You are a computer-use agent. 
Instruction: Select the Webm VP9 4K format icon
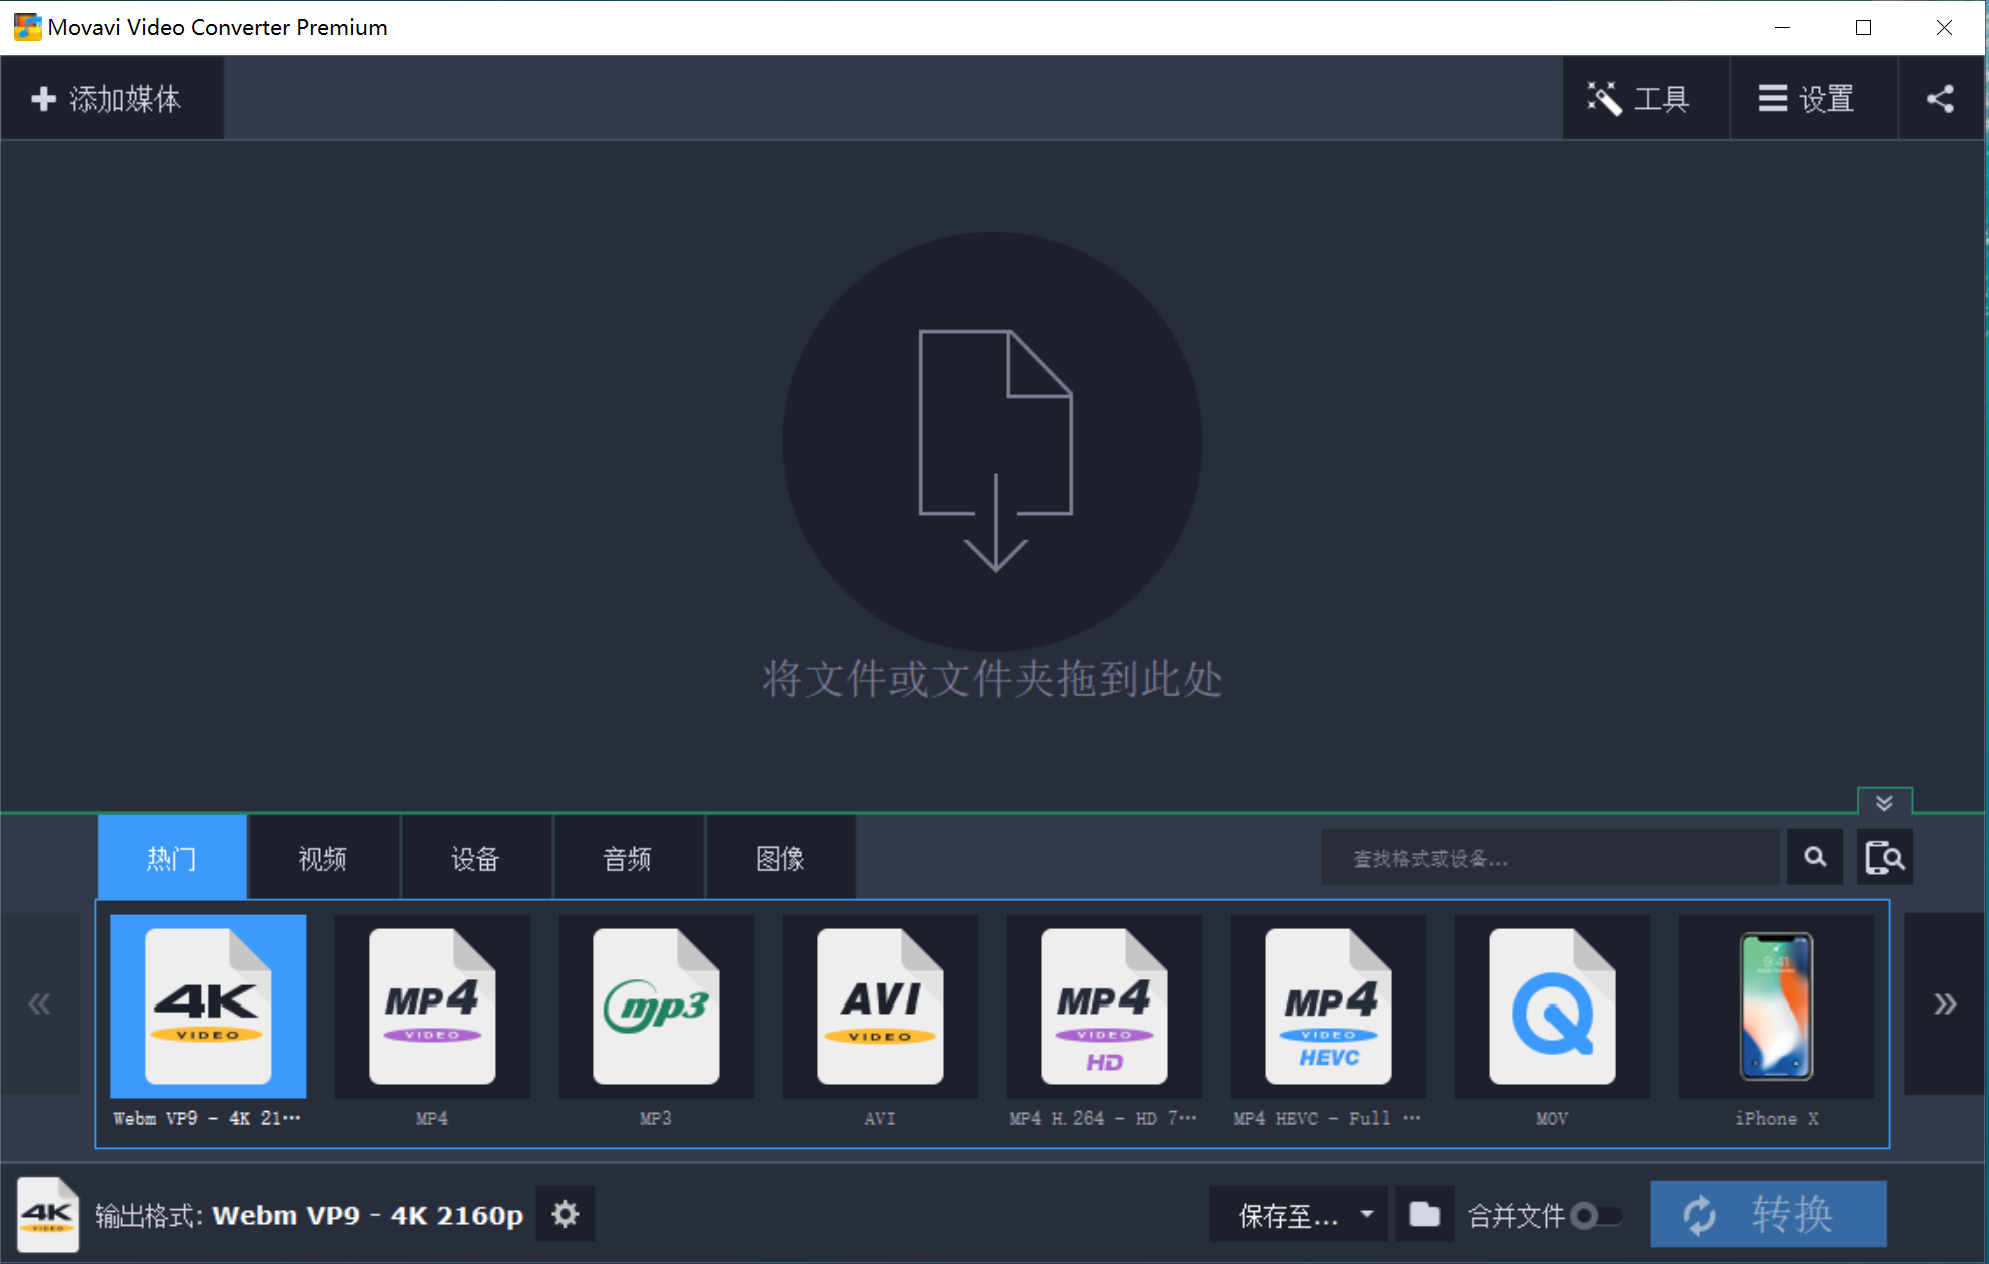208,1006
